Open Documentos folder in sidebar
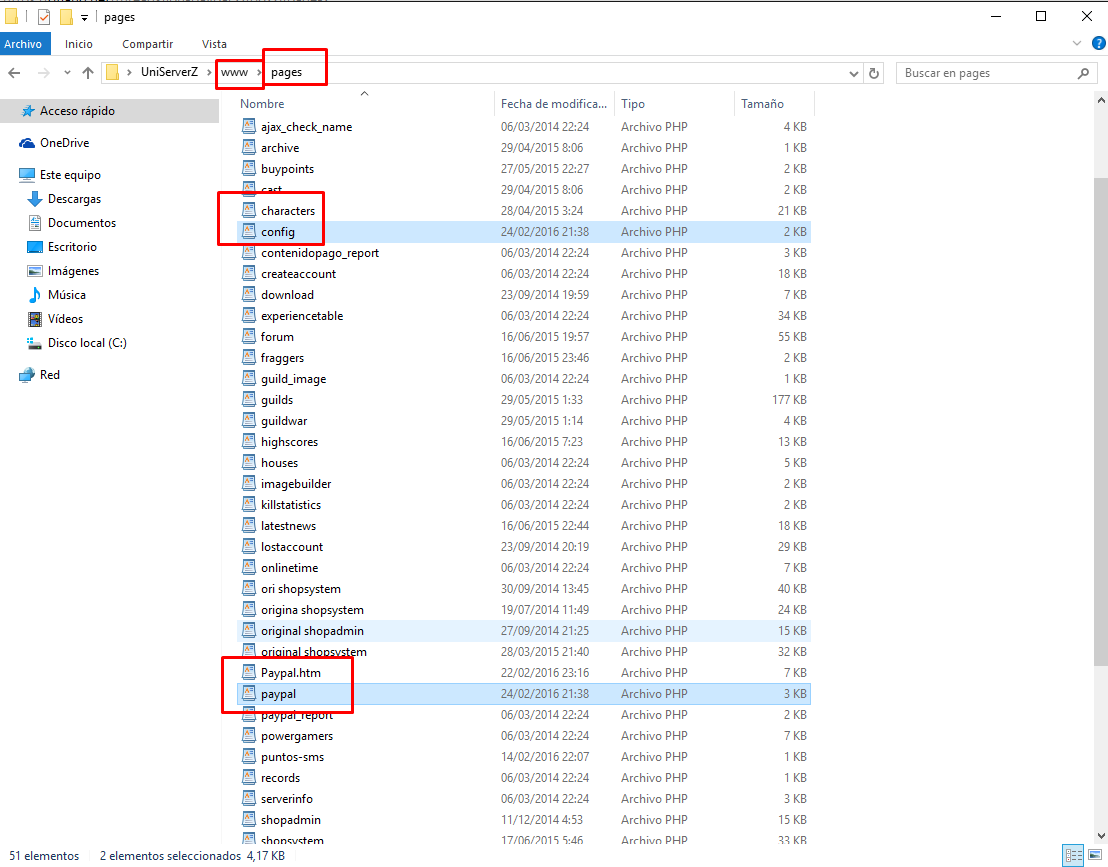 click(81, 223)
